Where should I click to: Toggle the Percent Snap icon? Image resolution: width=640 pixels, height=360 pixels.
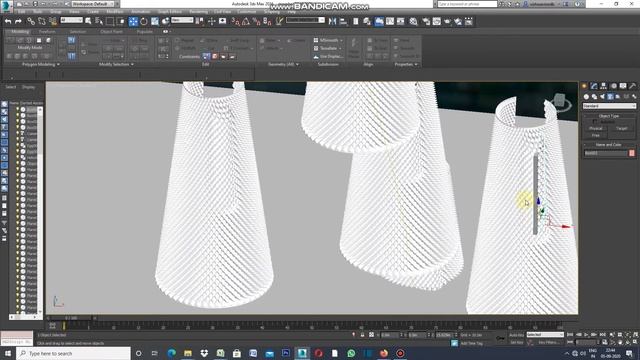pyautogui.click(x=256, y=21)
